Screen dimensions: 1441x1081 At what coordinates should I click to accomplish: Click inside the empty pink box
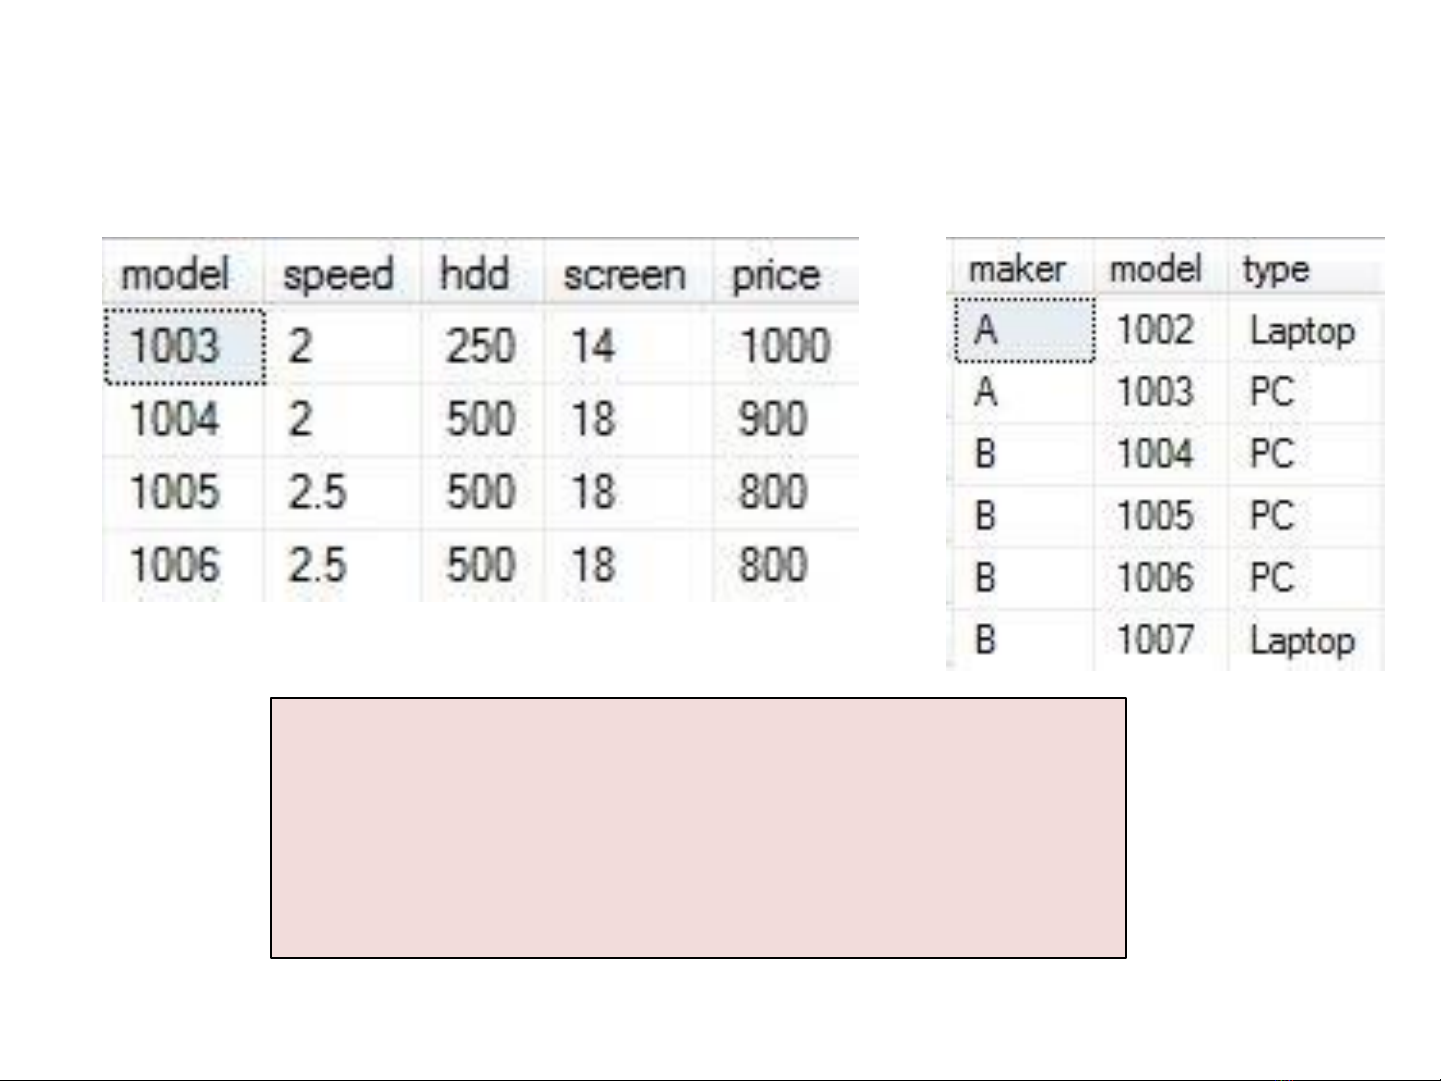[x=698, y=828]
